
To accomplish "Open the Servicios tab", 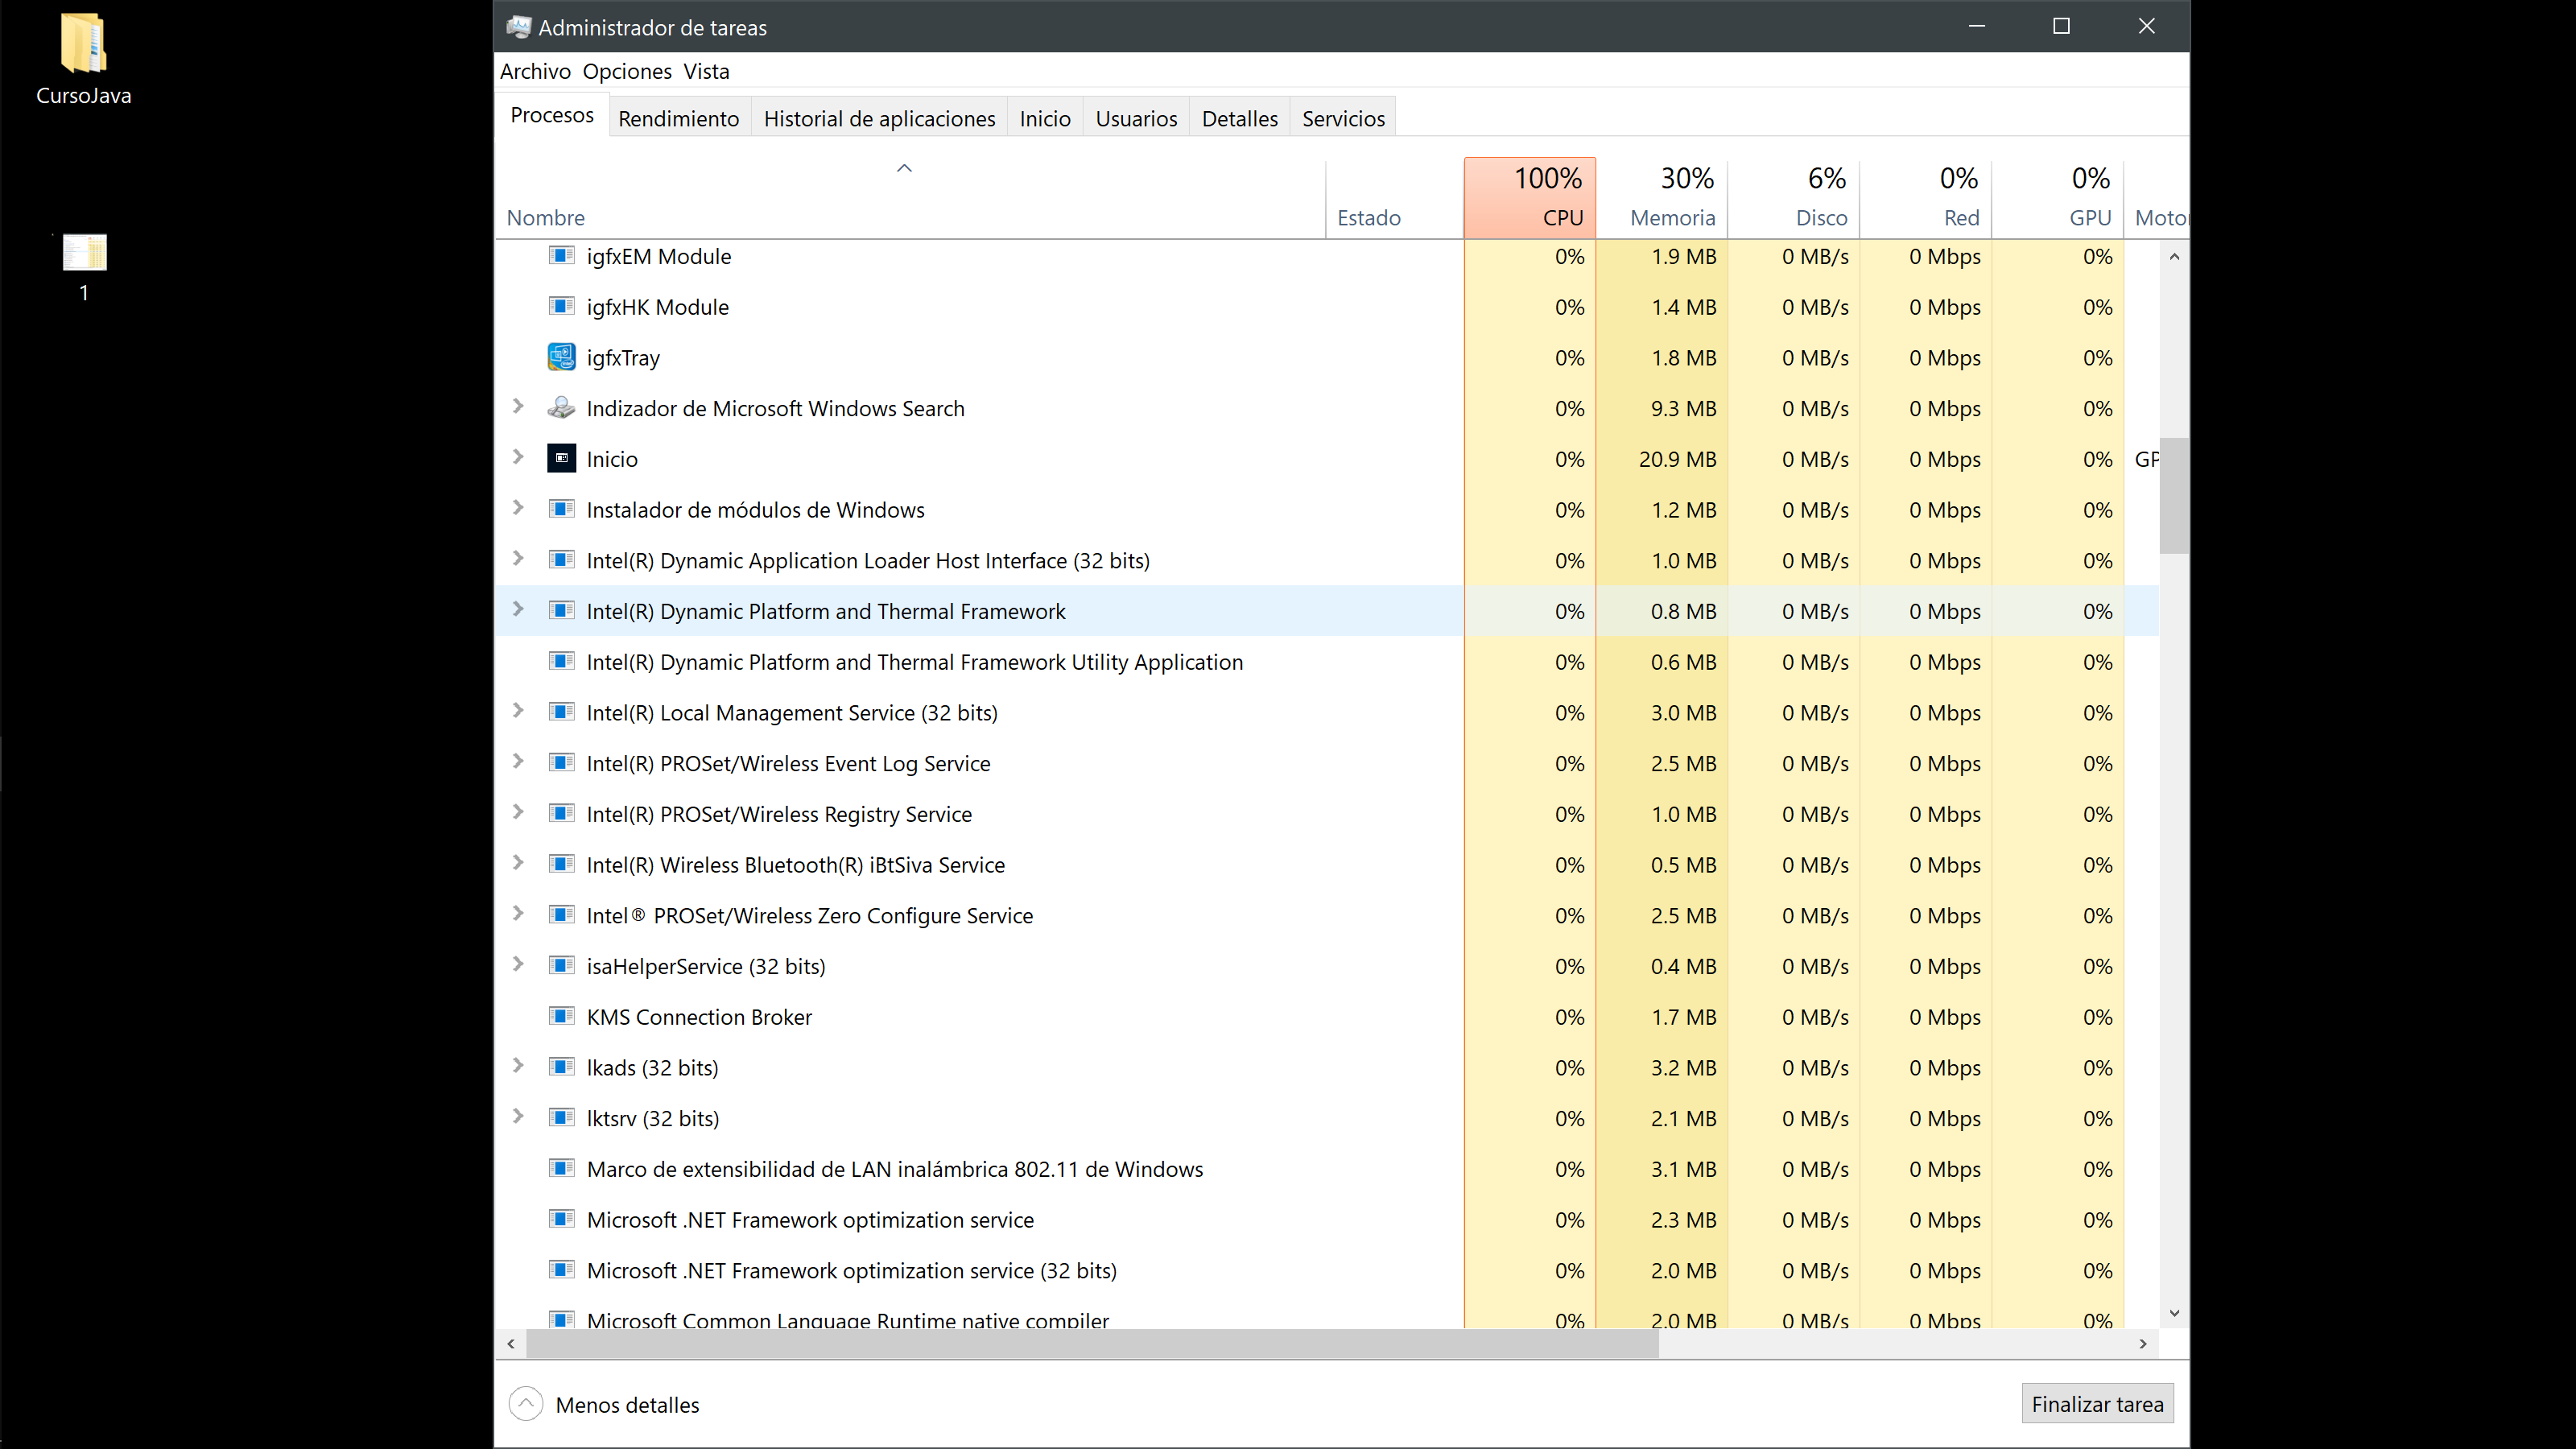I will tap(1343, 119).
